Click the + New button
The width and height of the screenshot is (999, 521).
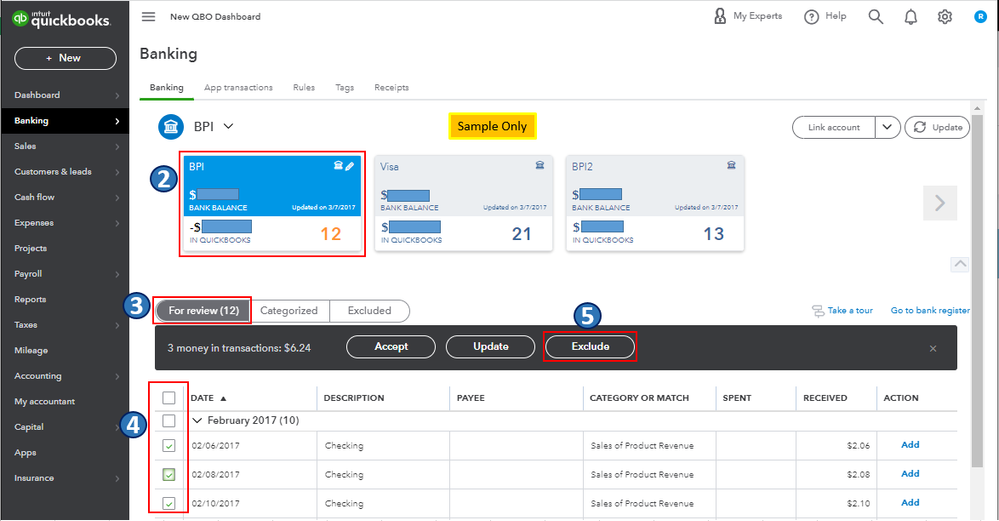tap(65, 58)
